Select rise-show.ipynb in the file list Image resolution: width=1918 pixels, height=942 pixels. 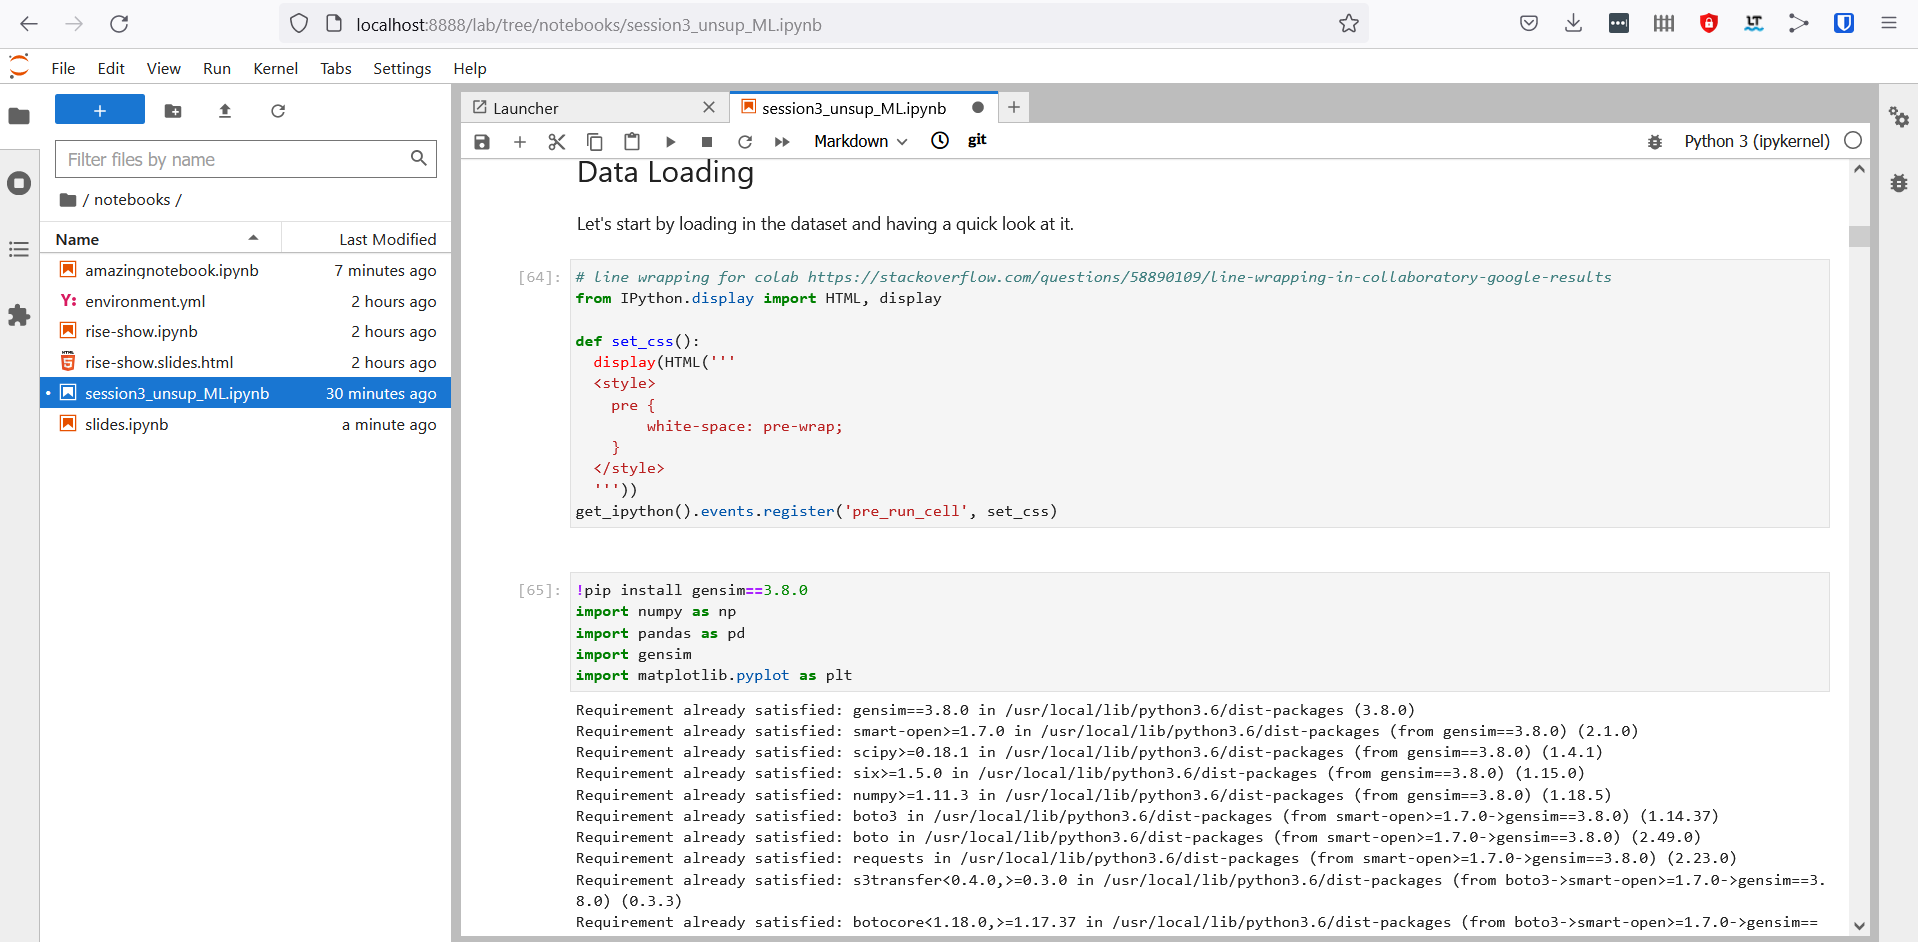point(246,331)
